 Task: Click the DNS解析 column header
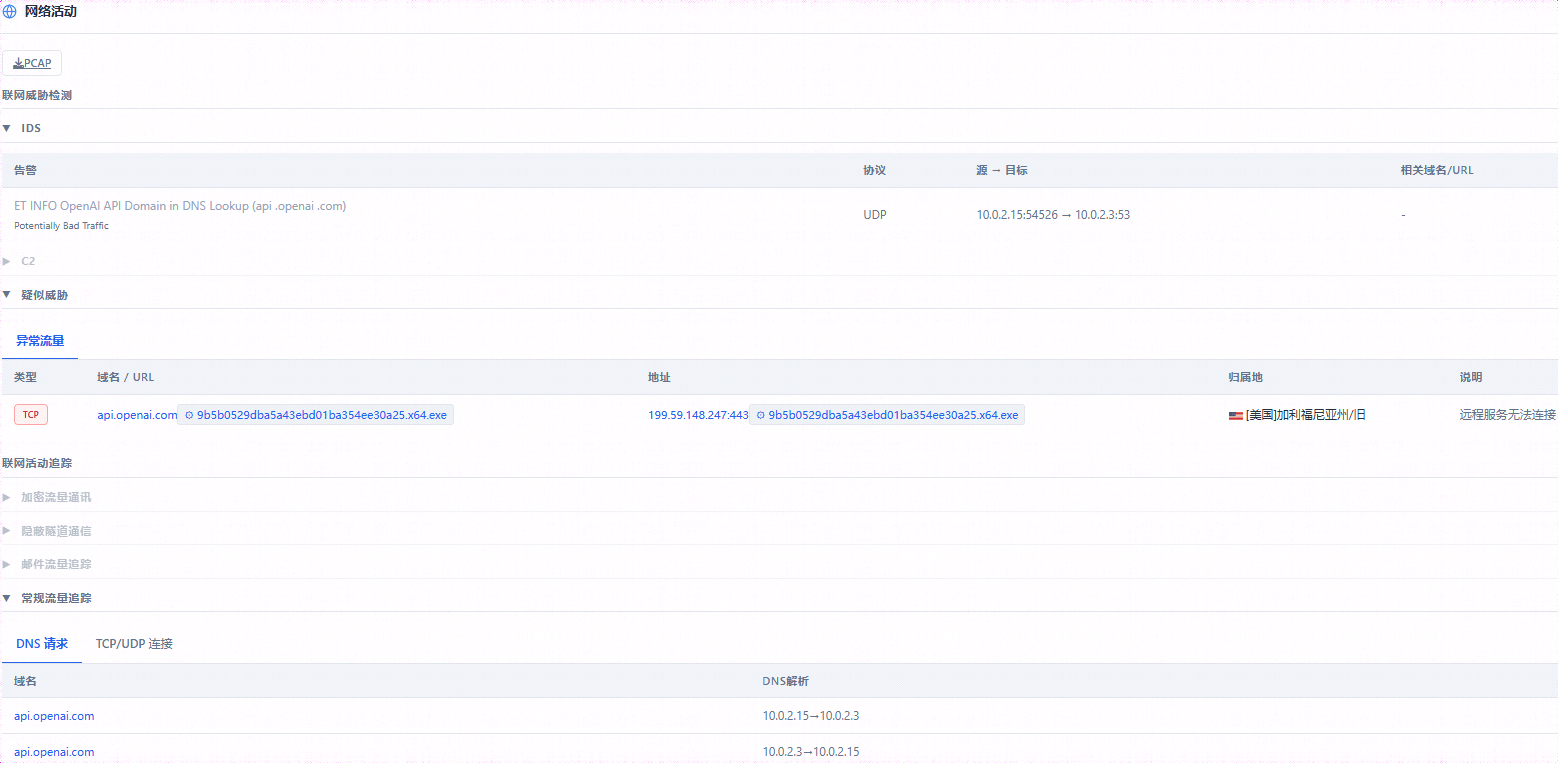tap(785, 681)
